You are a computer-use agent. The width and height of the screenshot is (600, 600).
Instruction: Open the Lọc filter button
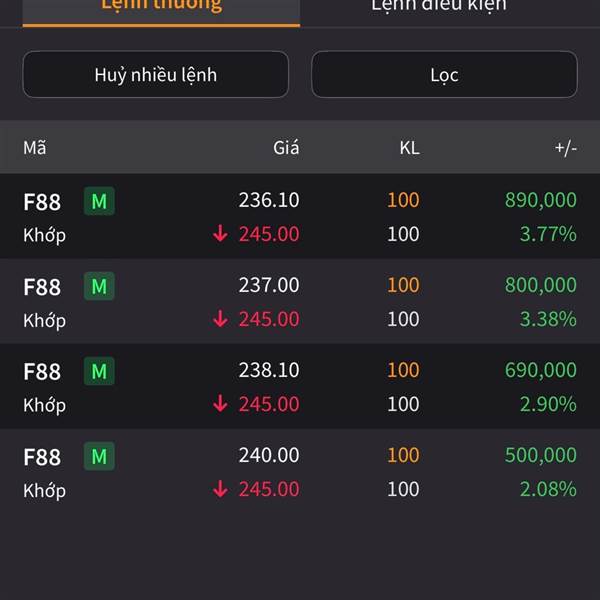[x=444, y=75]
